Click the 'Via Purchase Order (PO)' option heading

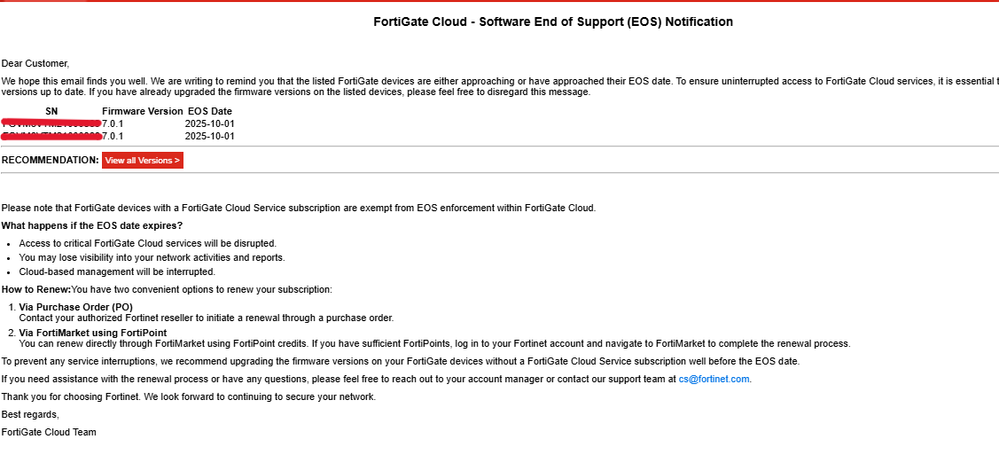point(76,306)
